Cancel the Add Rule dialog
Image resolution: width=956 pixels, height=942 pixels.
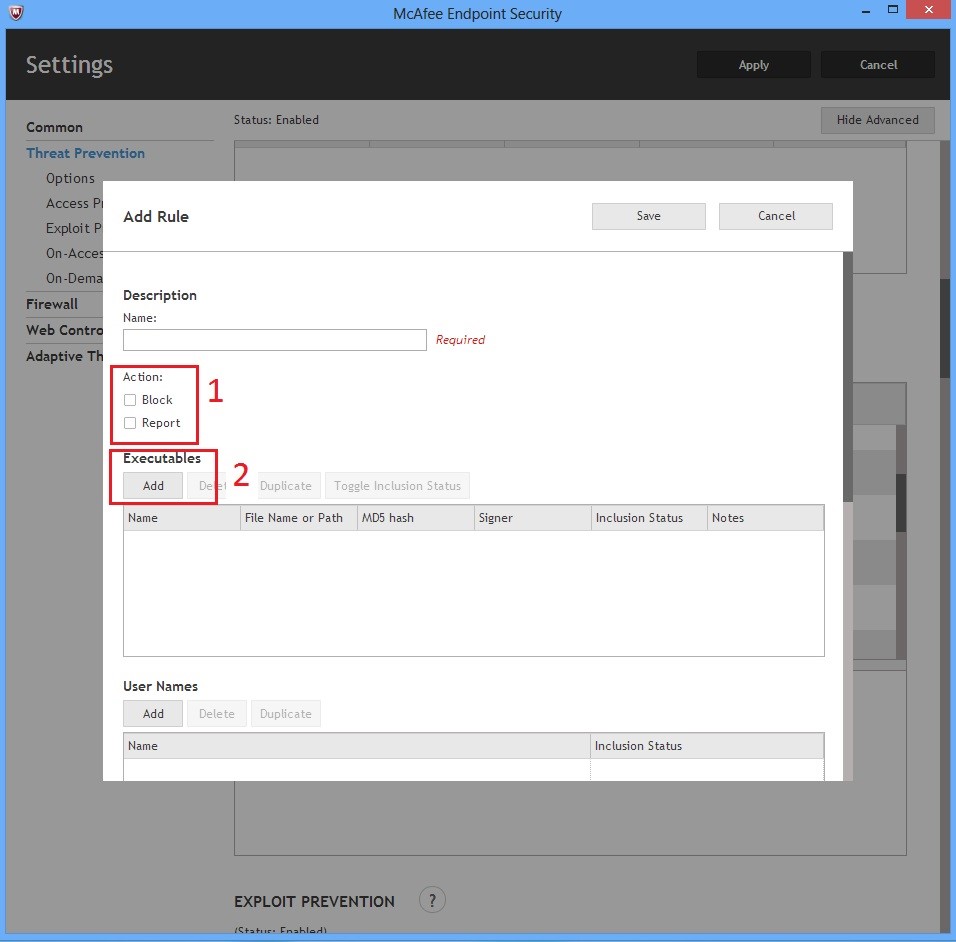click(x=775, y=216)
